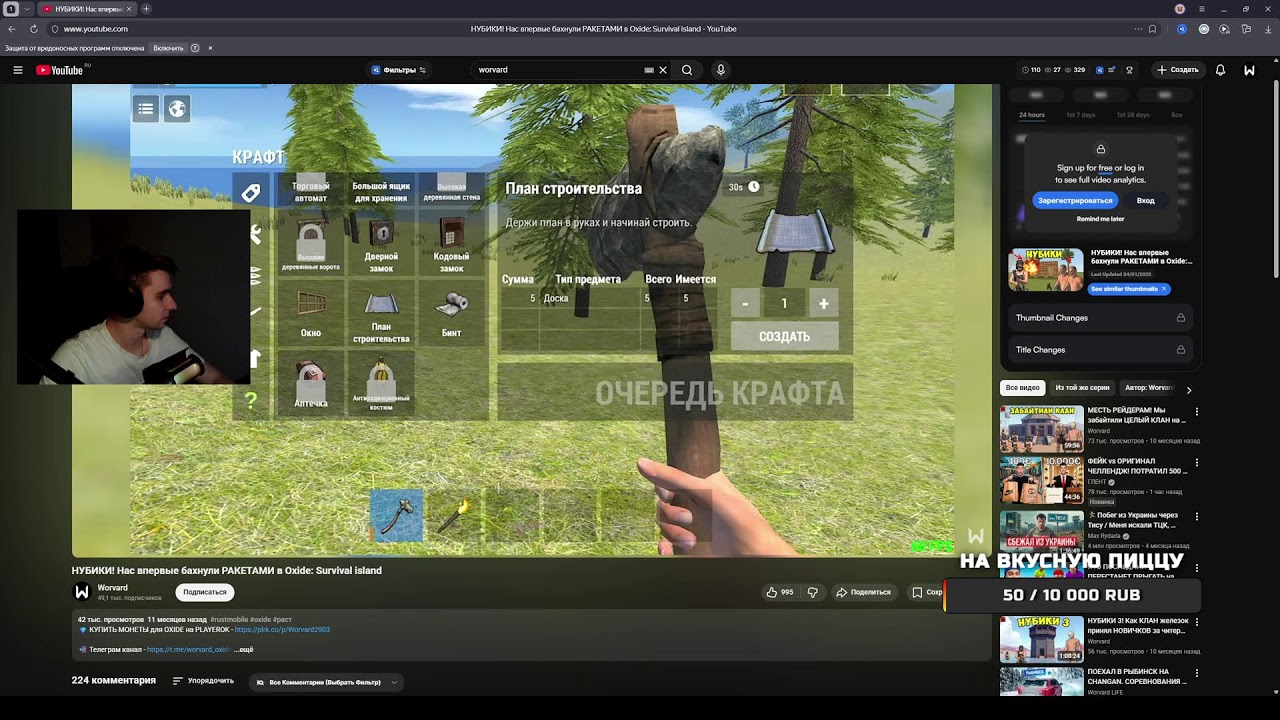Click the list icon in the game overlay
Viewport: 1280px width, 720px height.
point(146,109)
